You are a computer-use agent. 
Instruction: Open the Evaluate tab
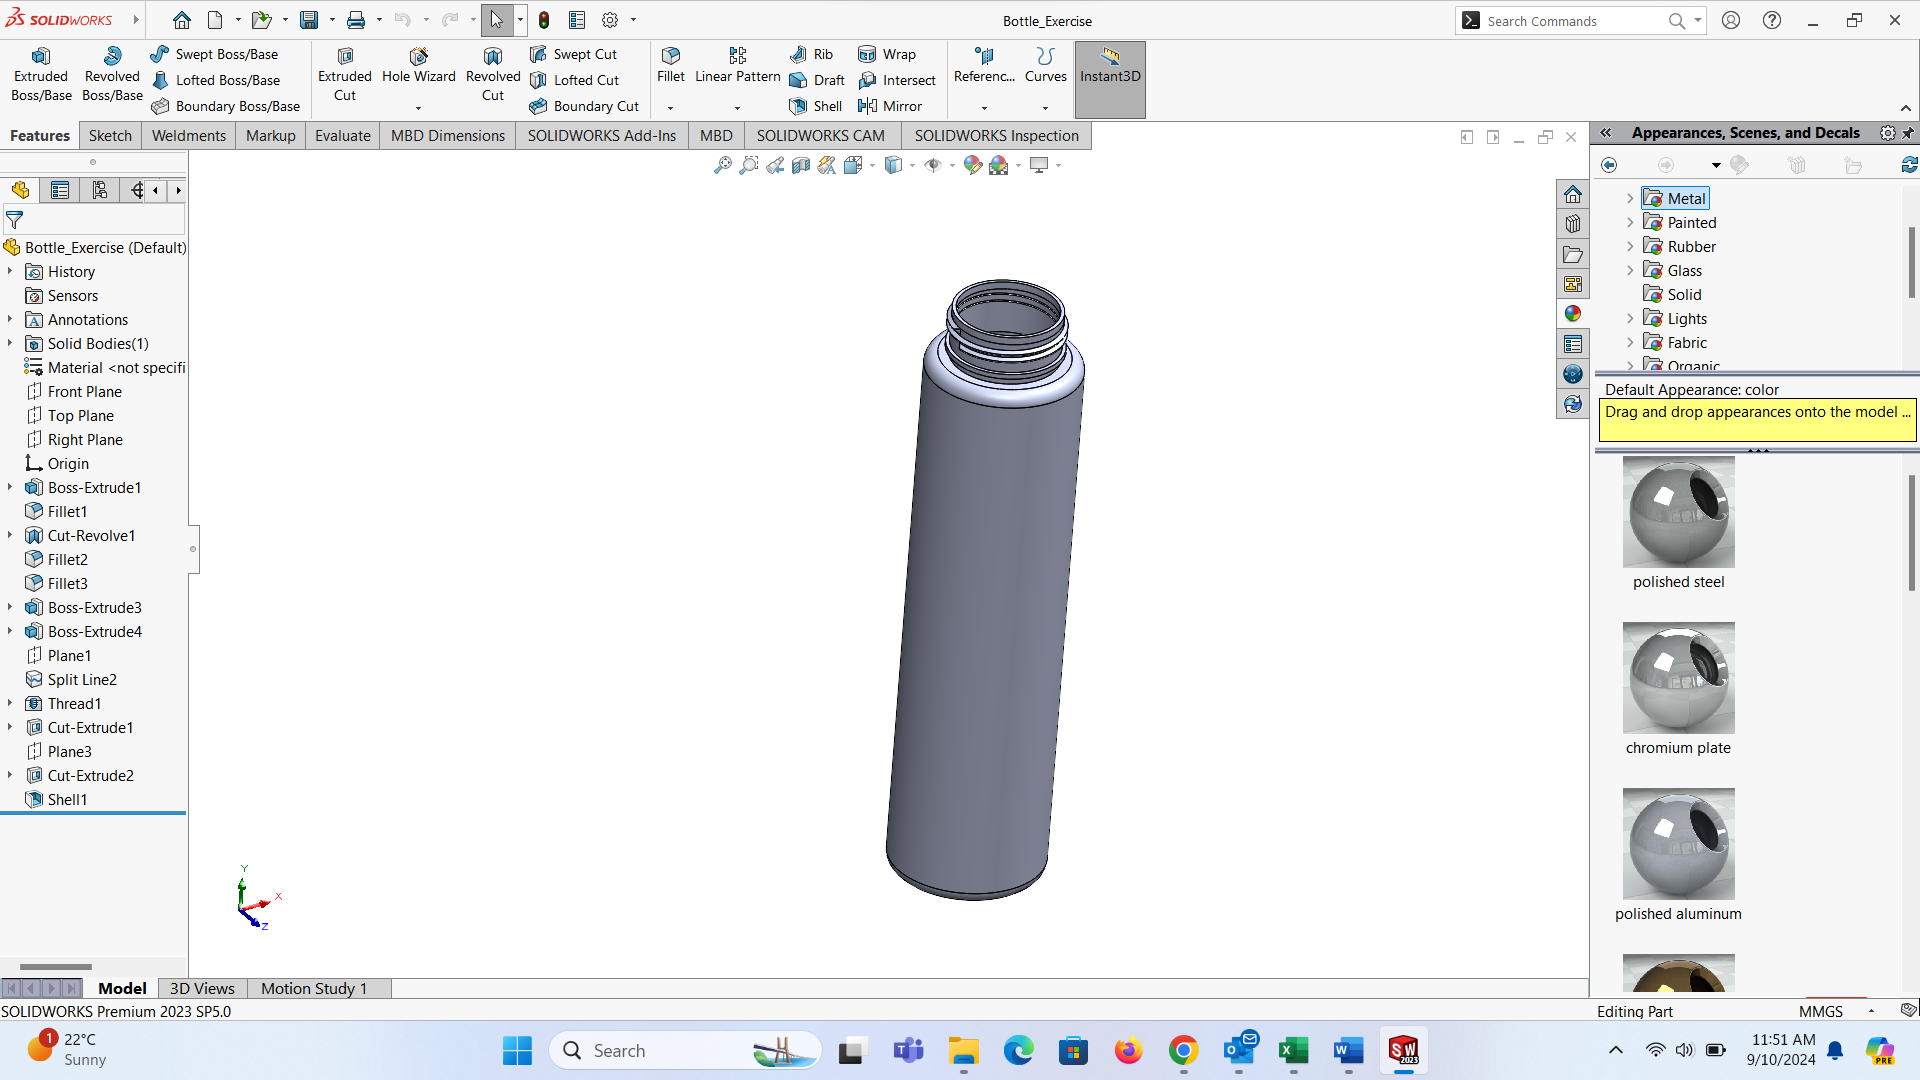[x=342, y=136]
